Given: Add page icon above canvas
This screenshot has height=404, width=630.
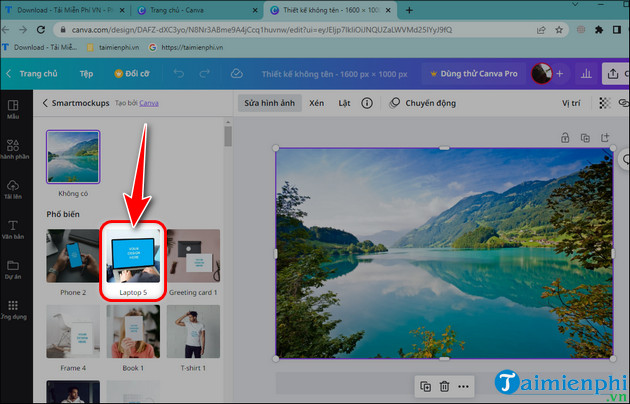Looking at the screenshot, I should coord(605,138).
